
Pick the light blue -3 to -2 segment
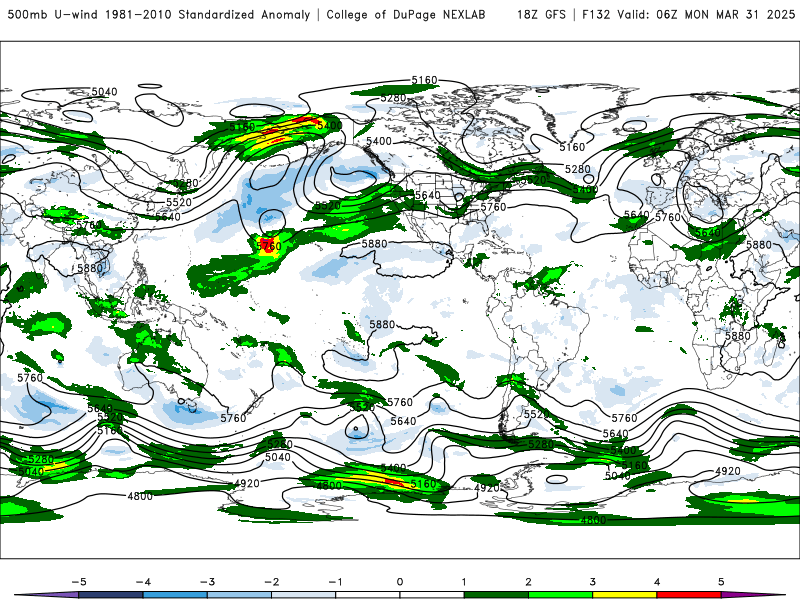[x=239, y=595]
